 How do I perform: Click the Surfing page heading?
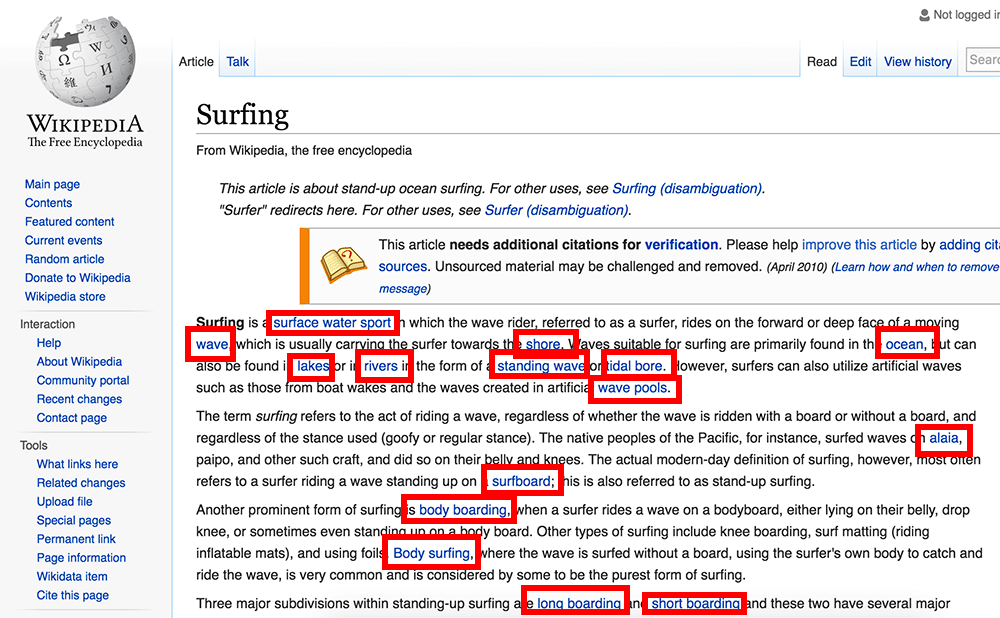click(242, 115)
